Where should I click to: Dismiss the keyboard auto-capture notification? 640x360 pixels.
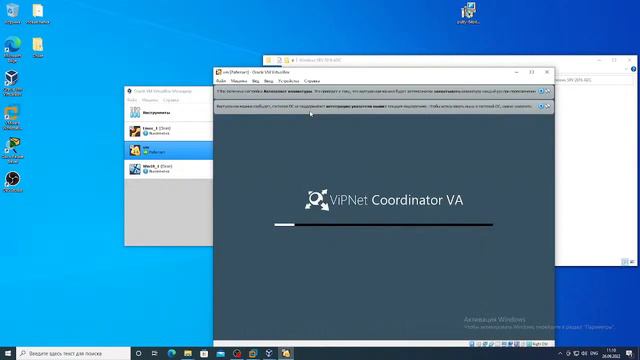(x=548, y=91)
